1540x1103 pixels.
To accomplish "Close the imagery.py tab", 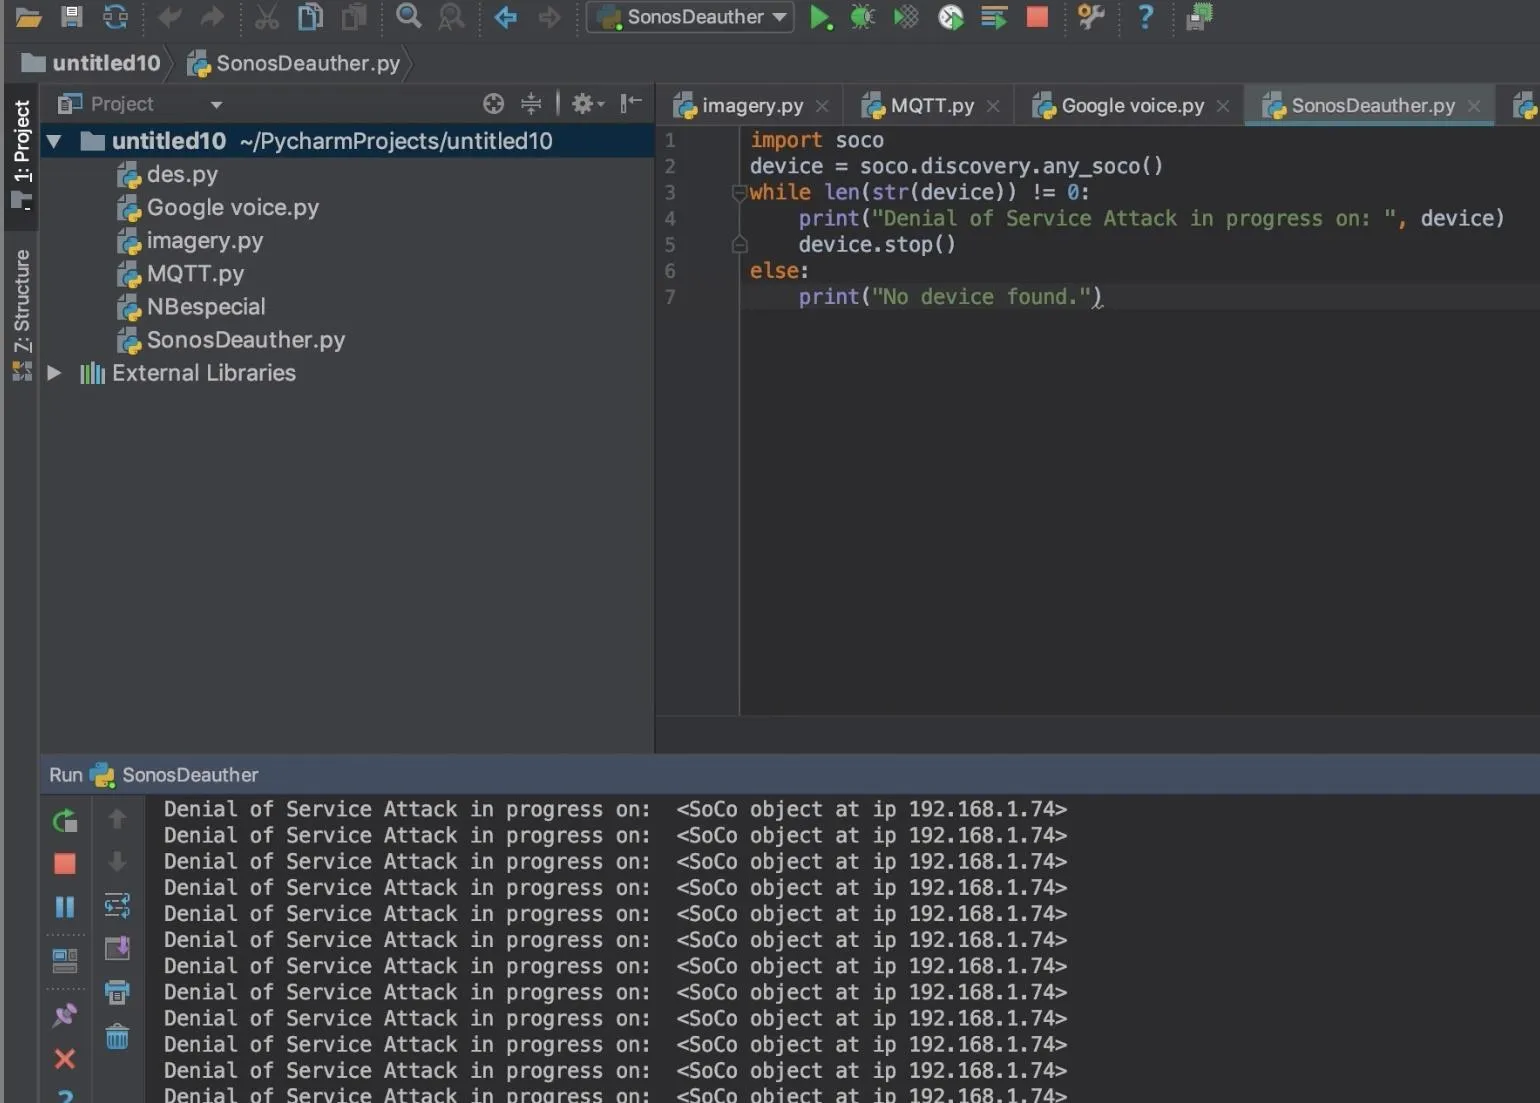I will coord(822,106).
